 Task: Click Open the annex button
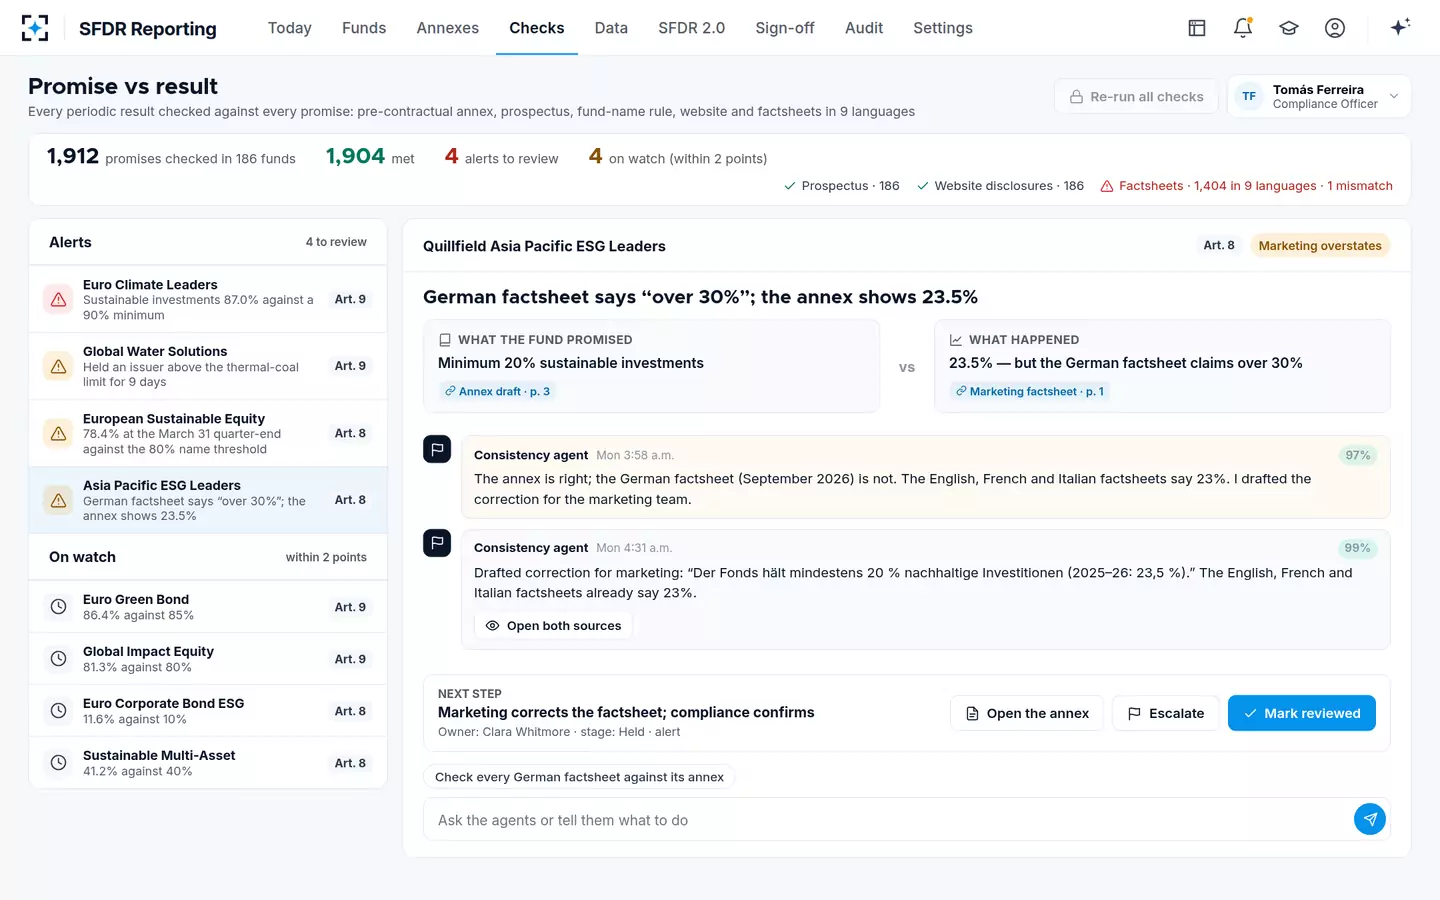(1027, 713)
